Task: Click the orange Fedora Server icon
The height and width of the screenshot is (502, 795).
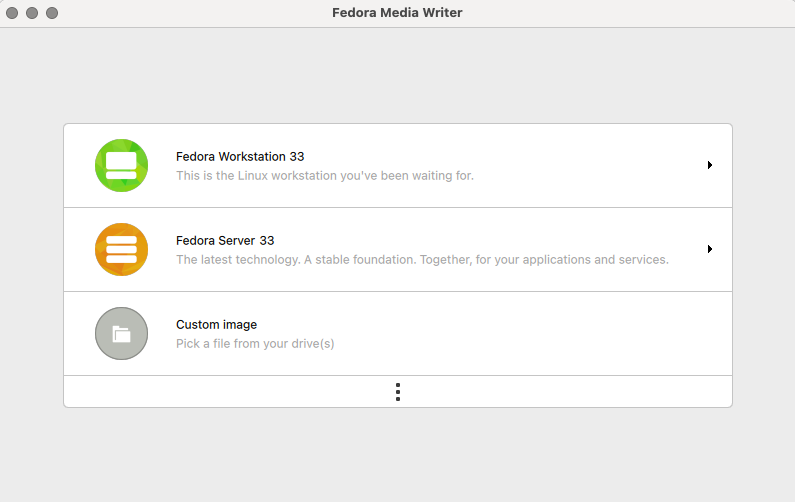Action: tap(121, 250)
